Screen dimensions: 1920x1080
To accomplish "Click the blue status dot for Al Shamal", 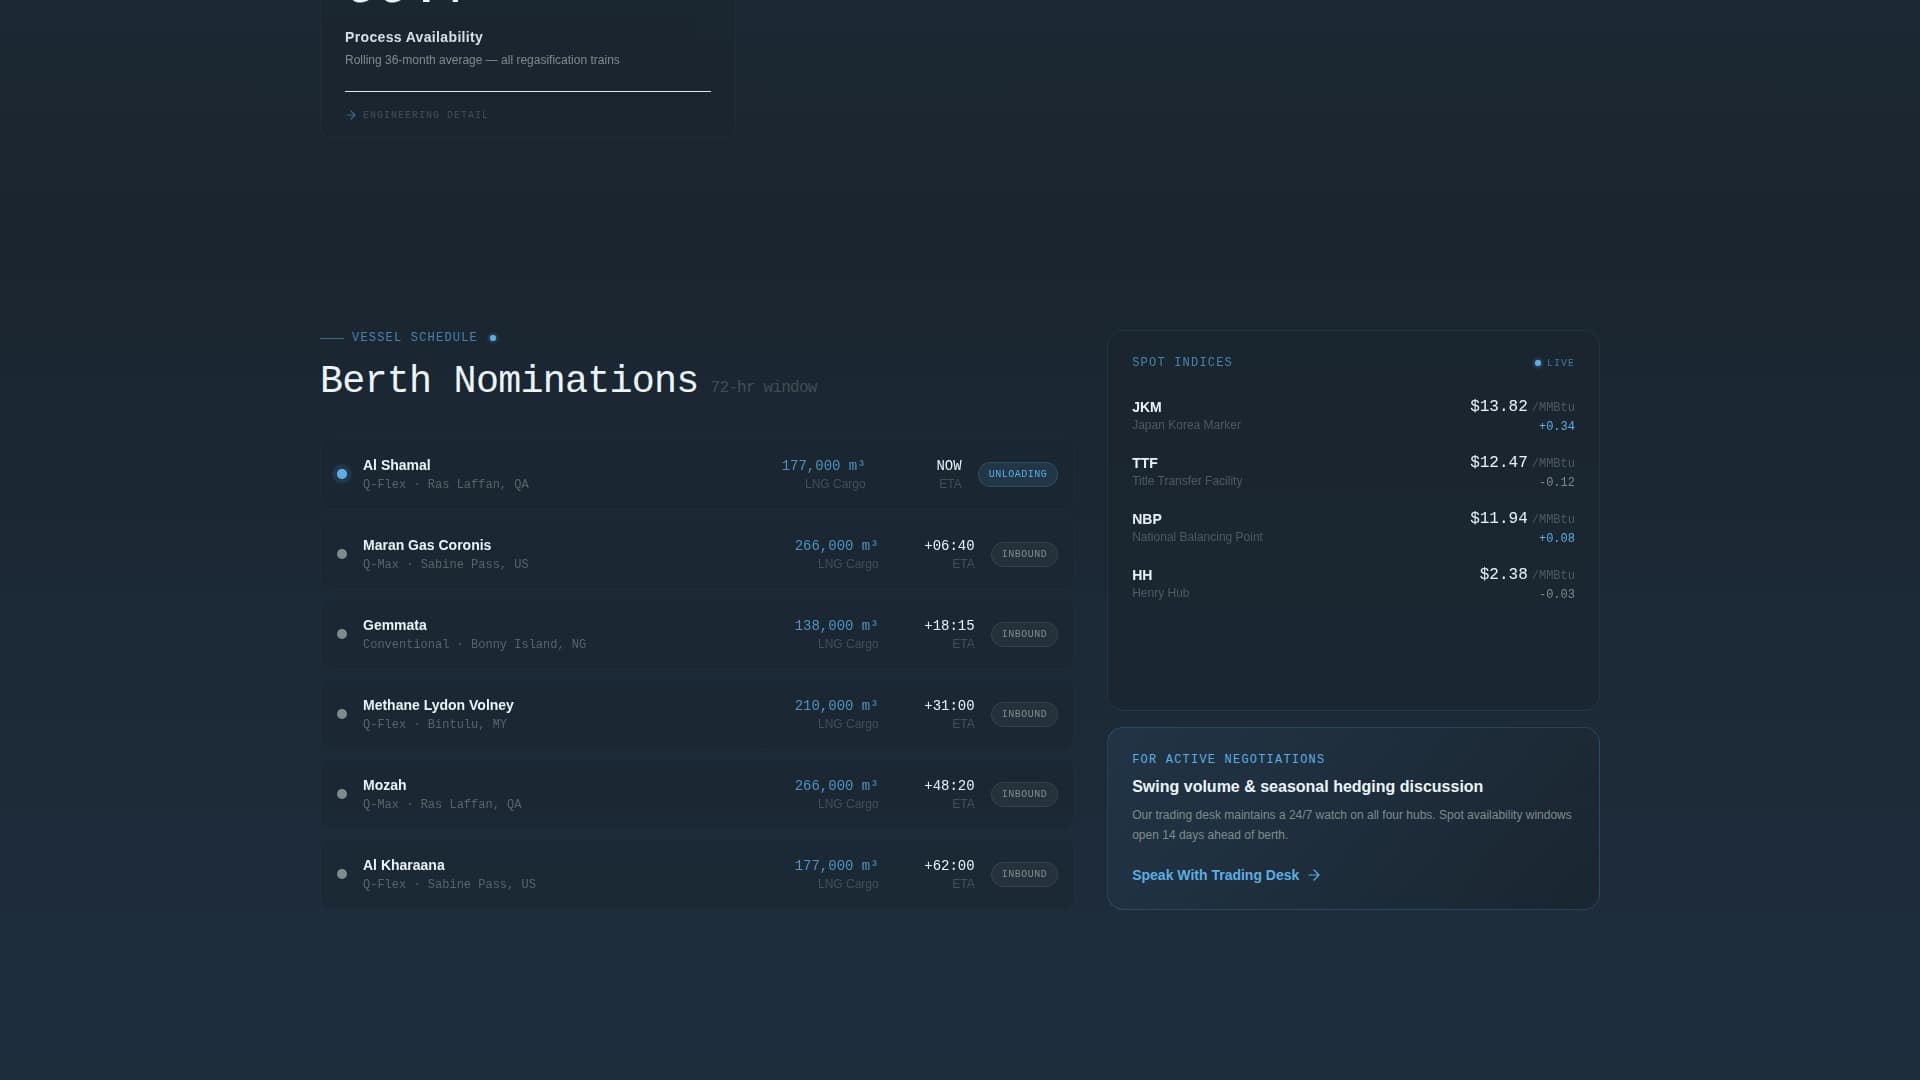I will click(342, 474).
